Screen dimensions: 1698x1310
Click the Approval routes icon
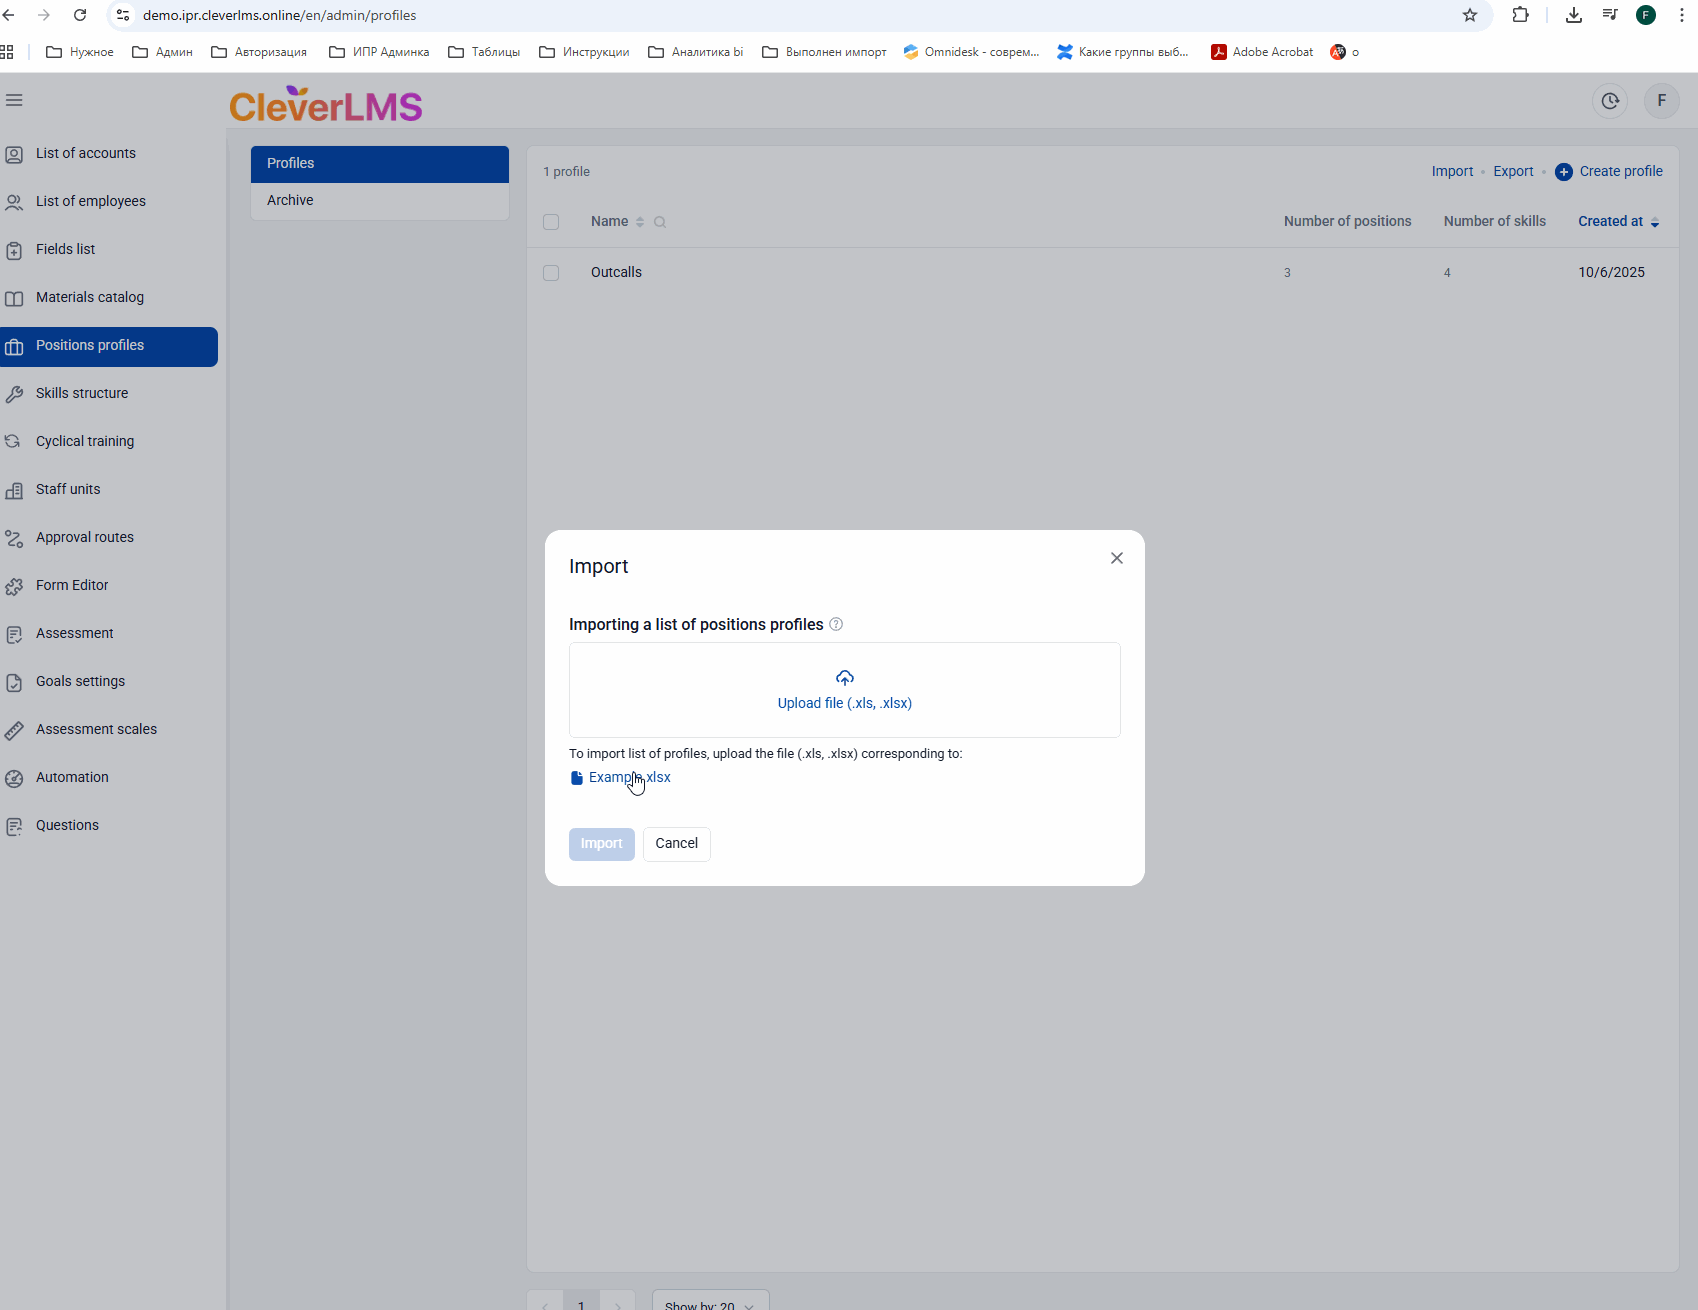(14, 539)
